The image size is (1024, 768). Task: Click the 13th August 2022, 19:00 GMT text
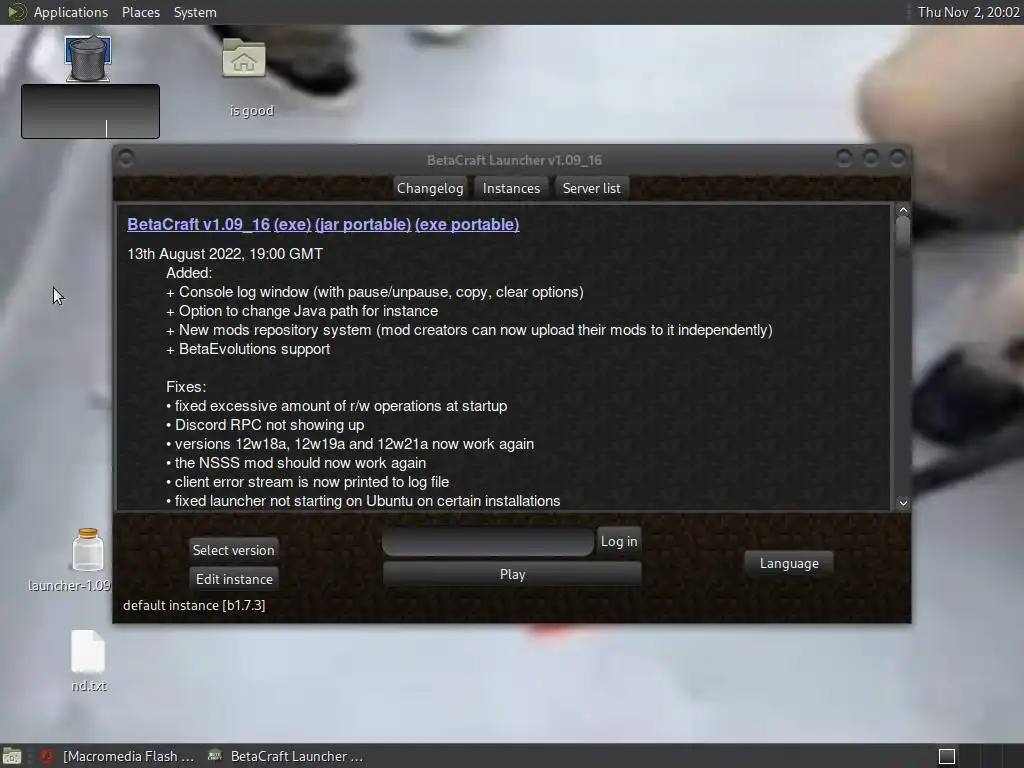click(225, 254)
